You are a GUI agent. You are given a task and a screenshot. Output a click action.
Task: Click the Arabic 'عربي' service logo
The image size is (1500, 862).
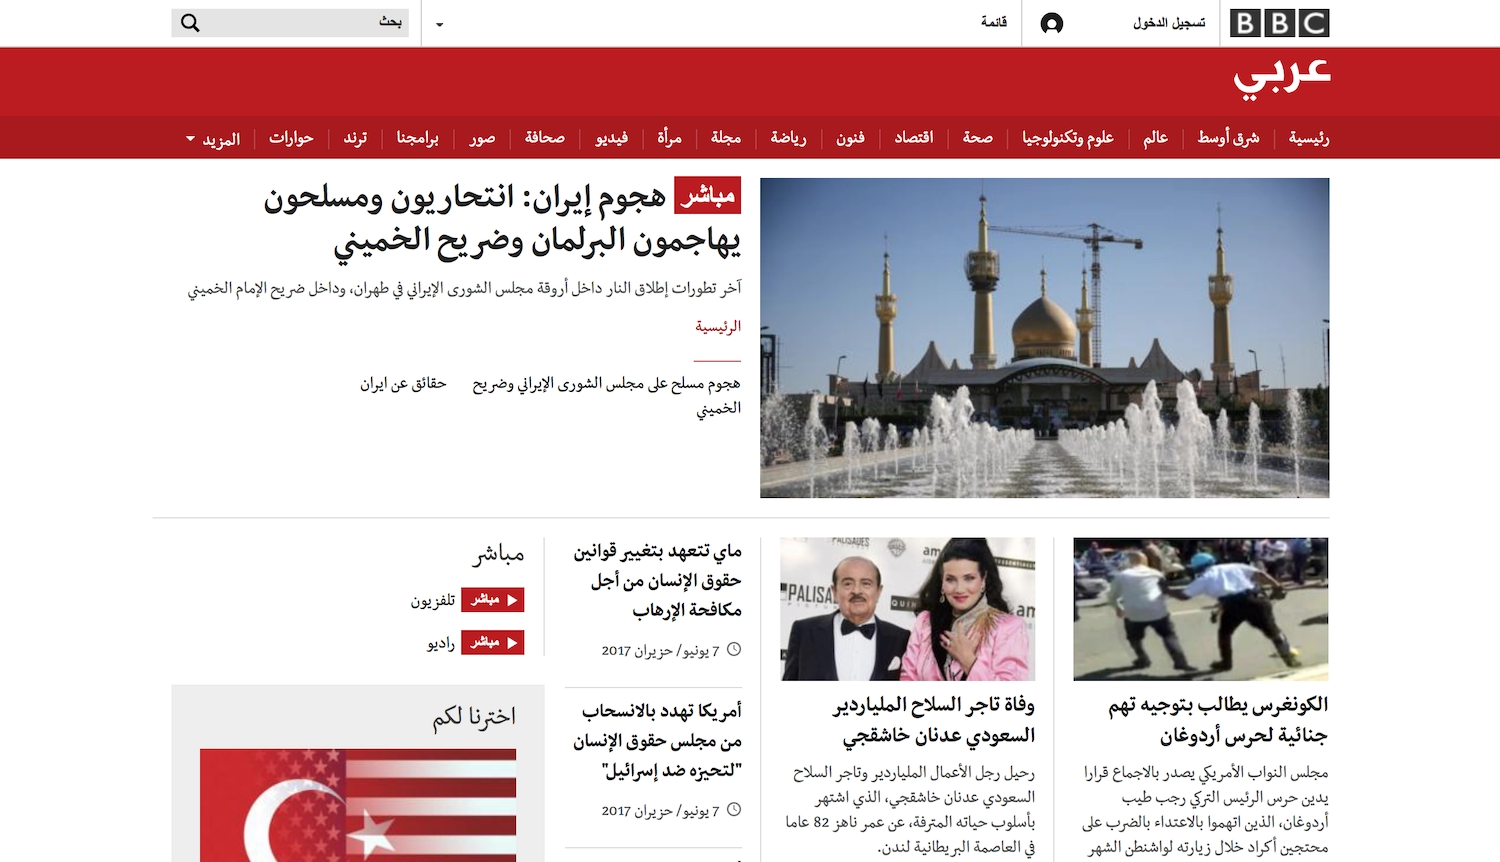point(1281,77)
